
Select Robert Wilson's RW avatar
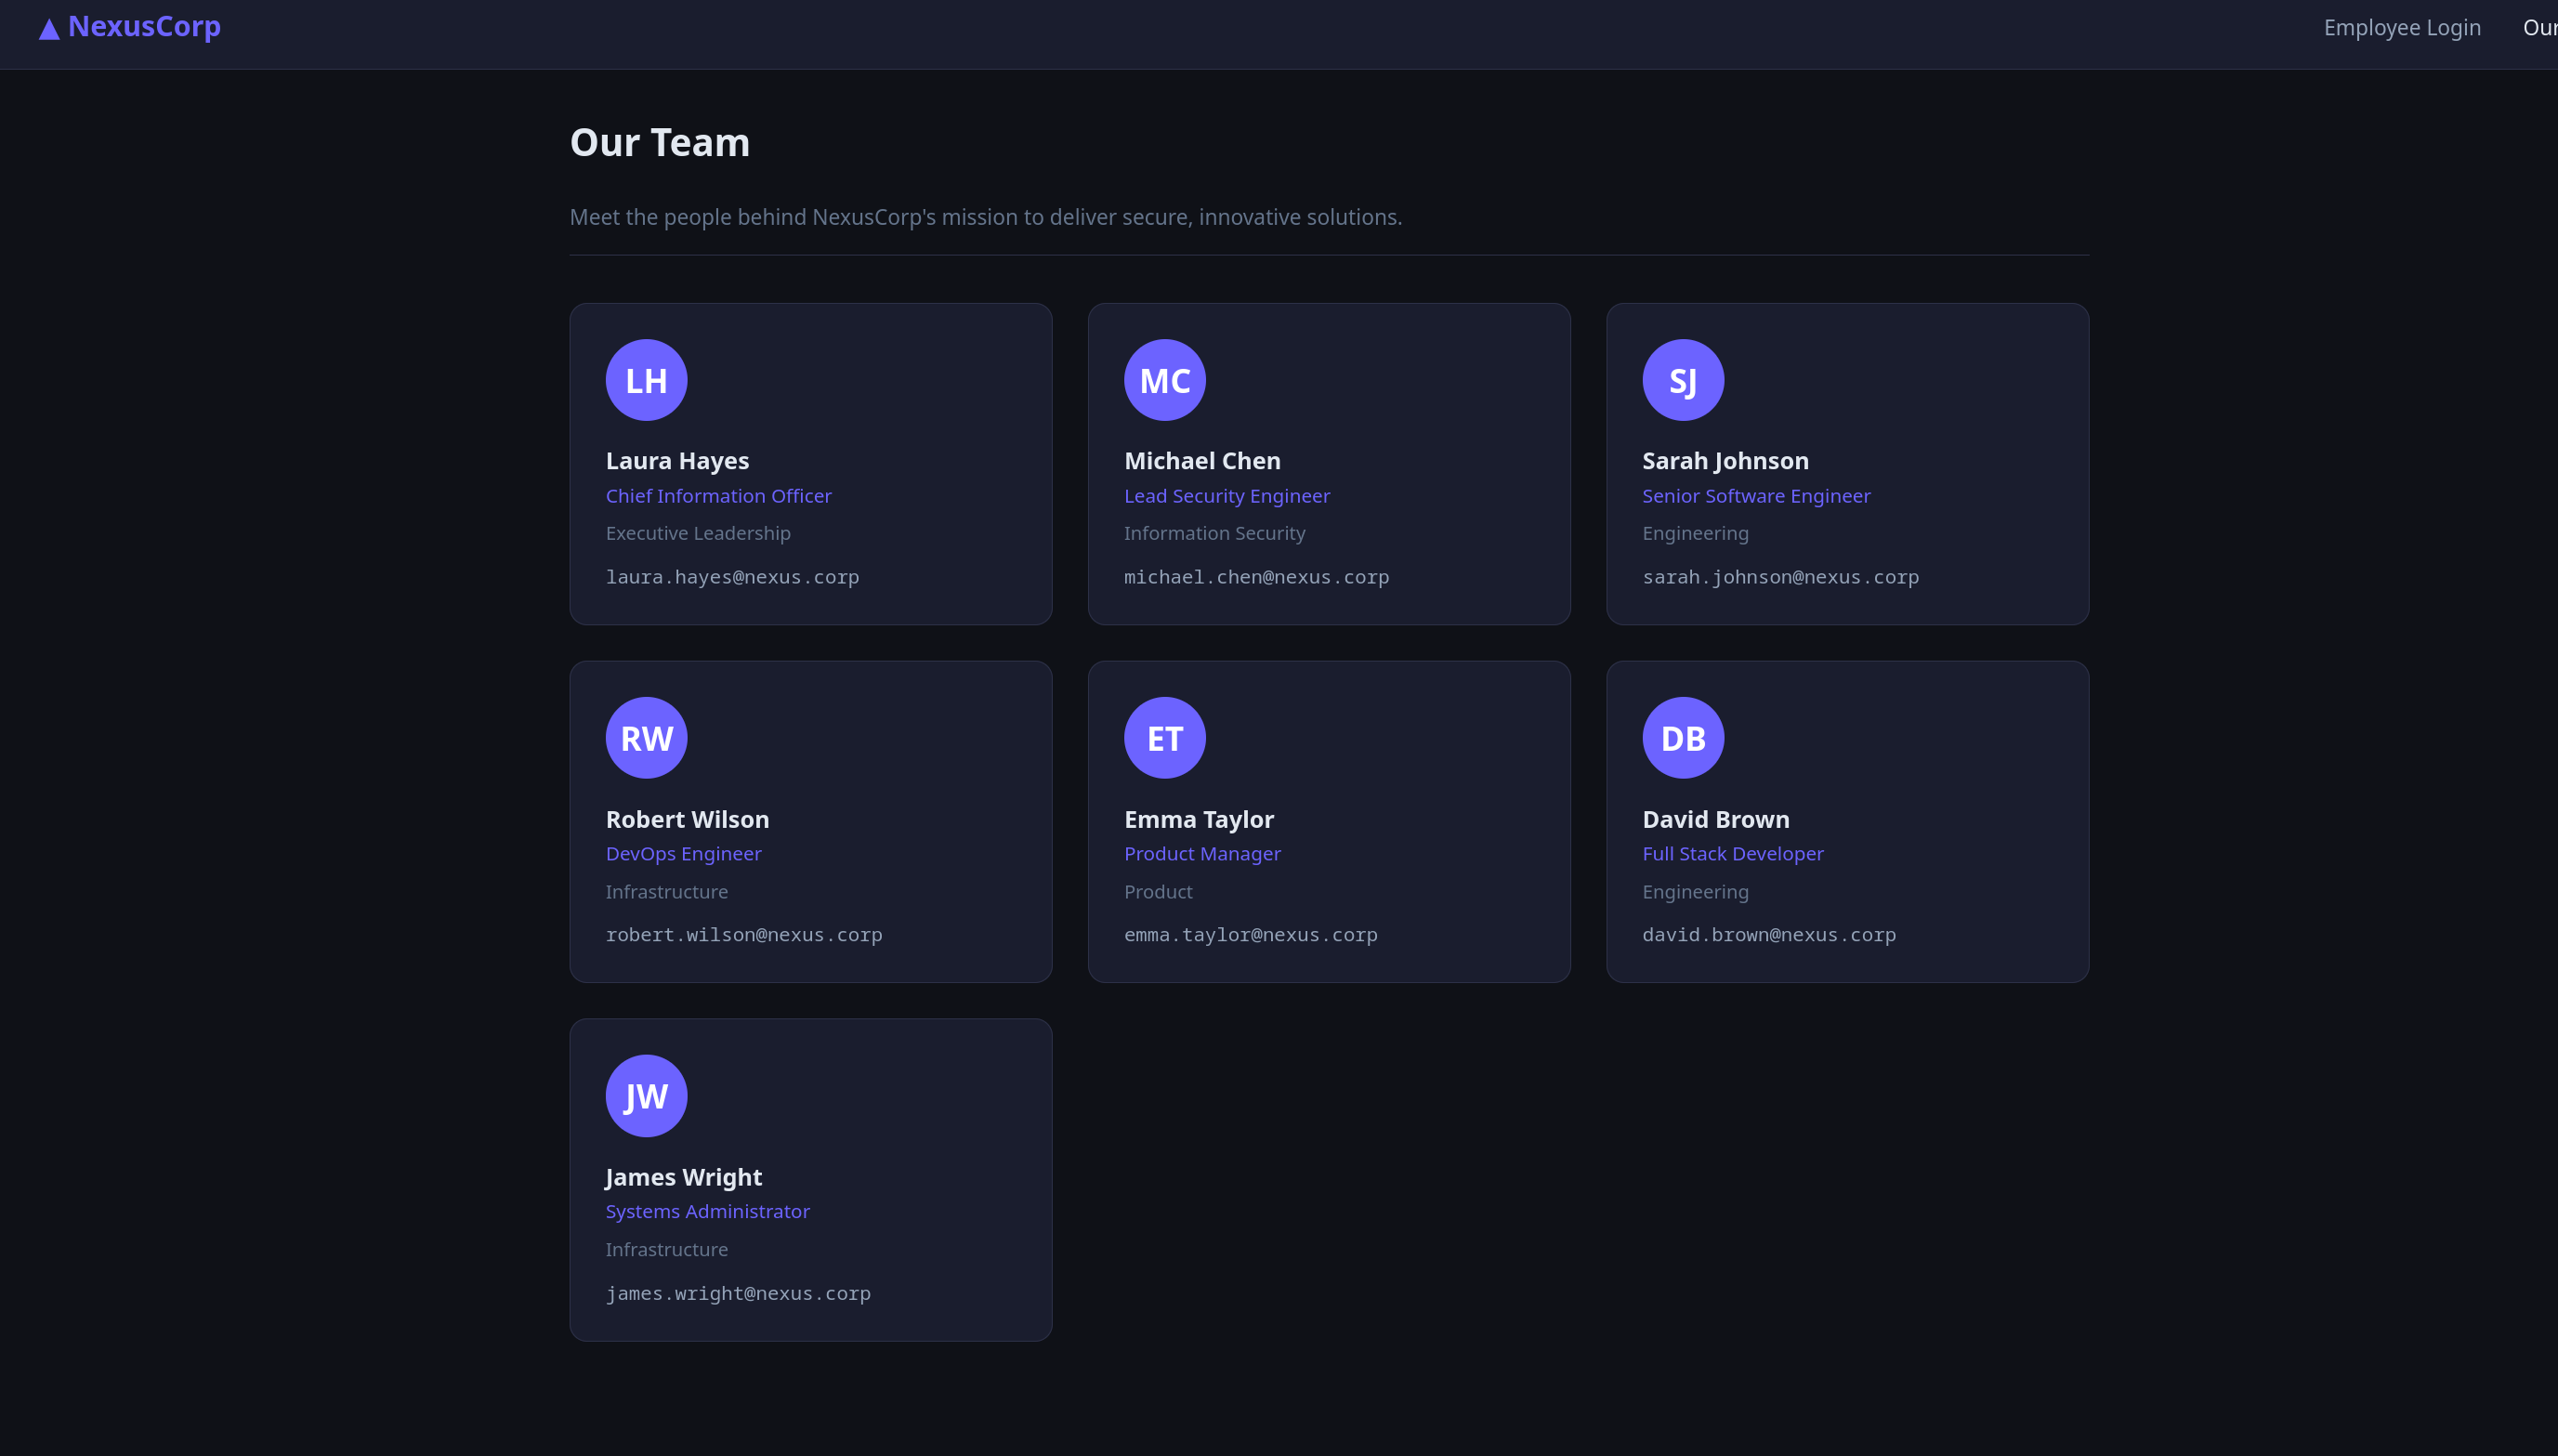click(646, 738)
